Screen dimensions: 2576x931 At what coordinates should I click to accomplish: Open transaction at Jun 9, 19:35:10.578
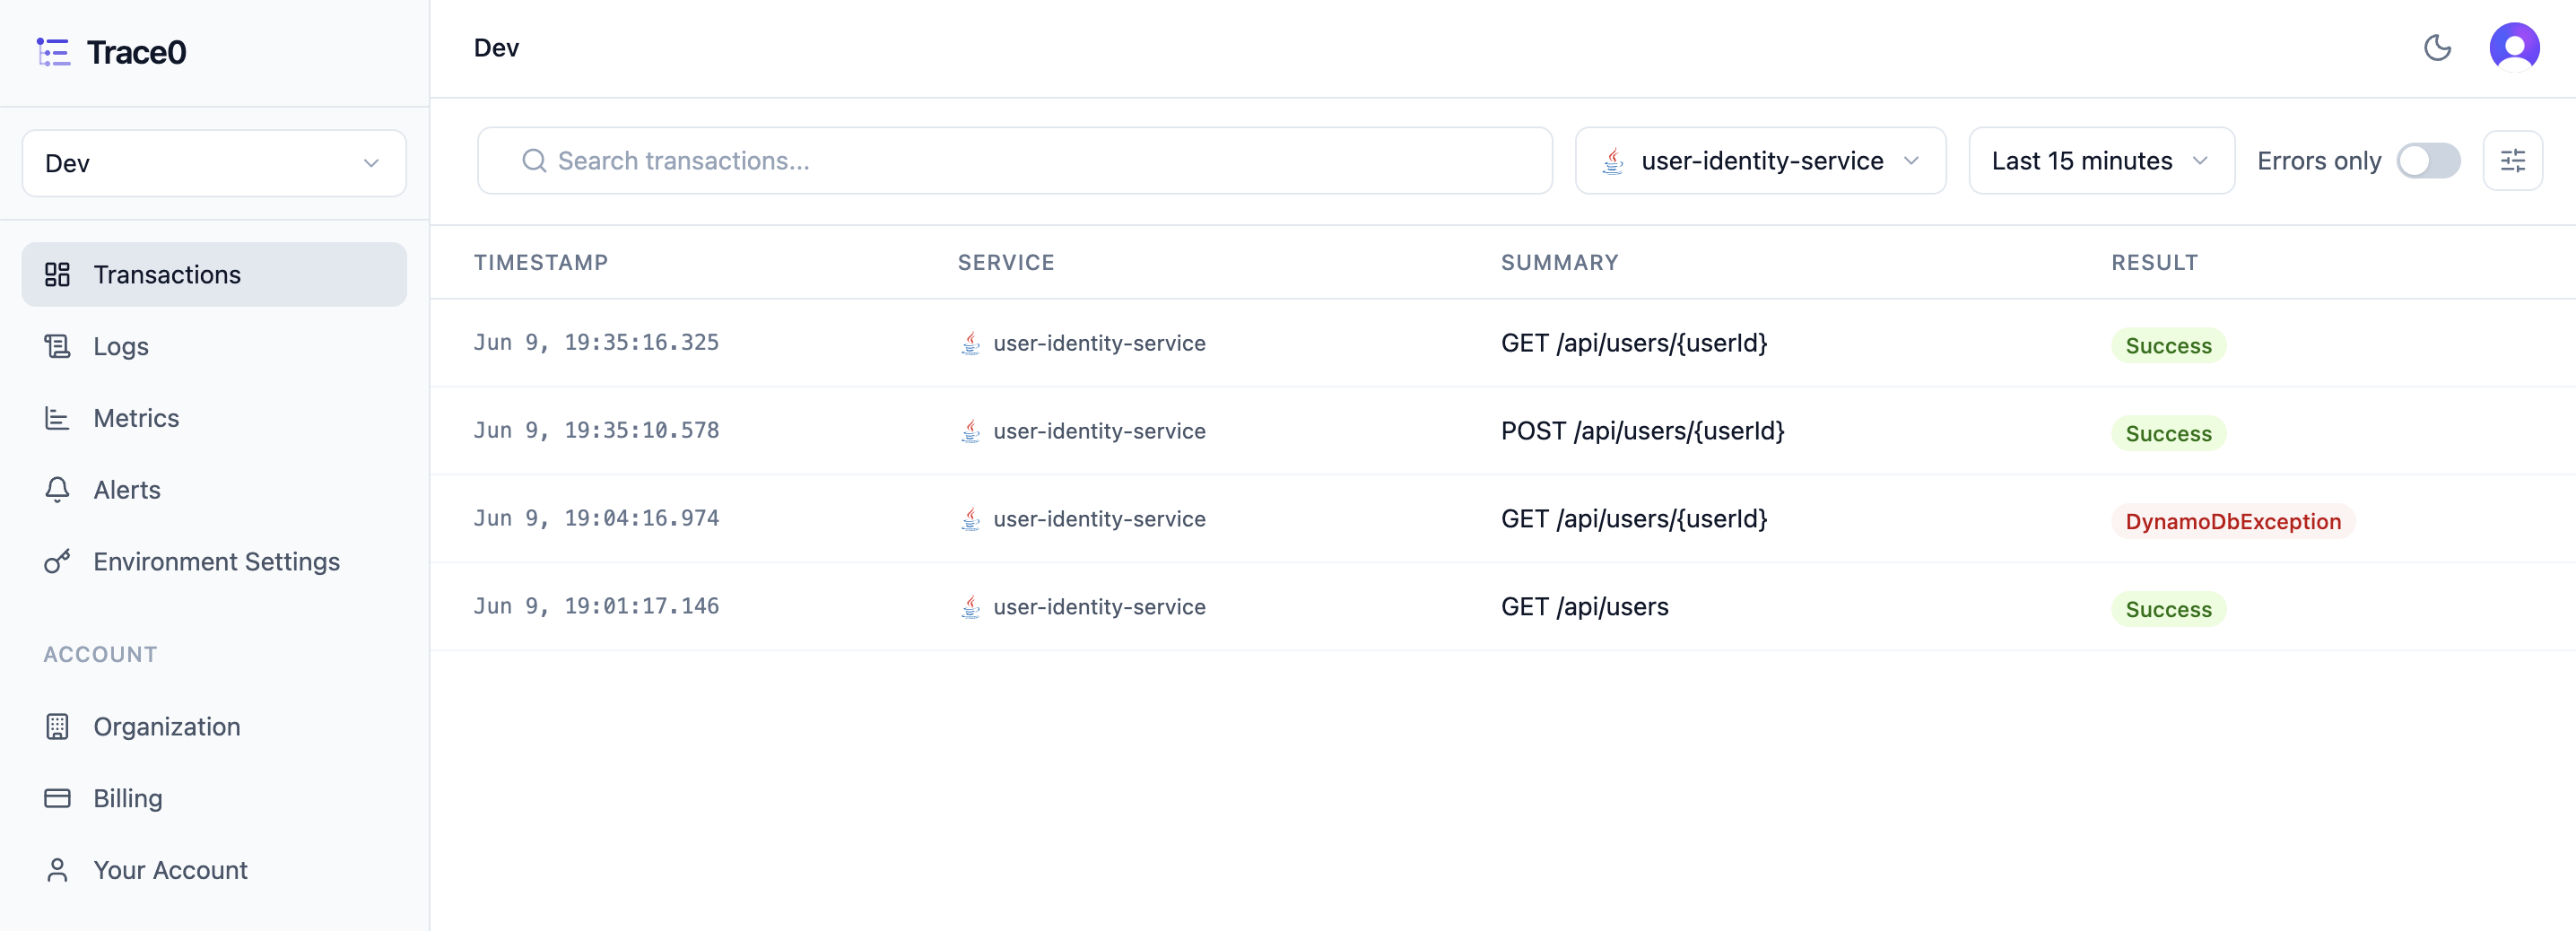pyautogui.click(x=1503, y=431)
